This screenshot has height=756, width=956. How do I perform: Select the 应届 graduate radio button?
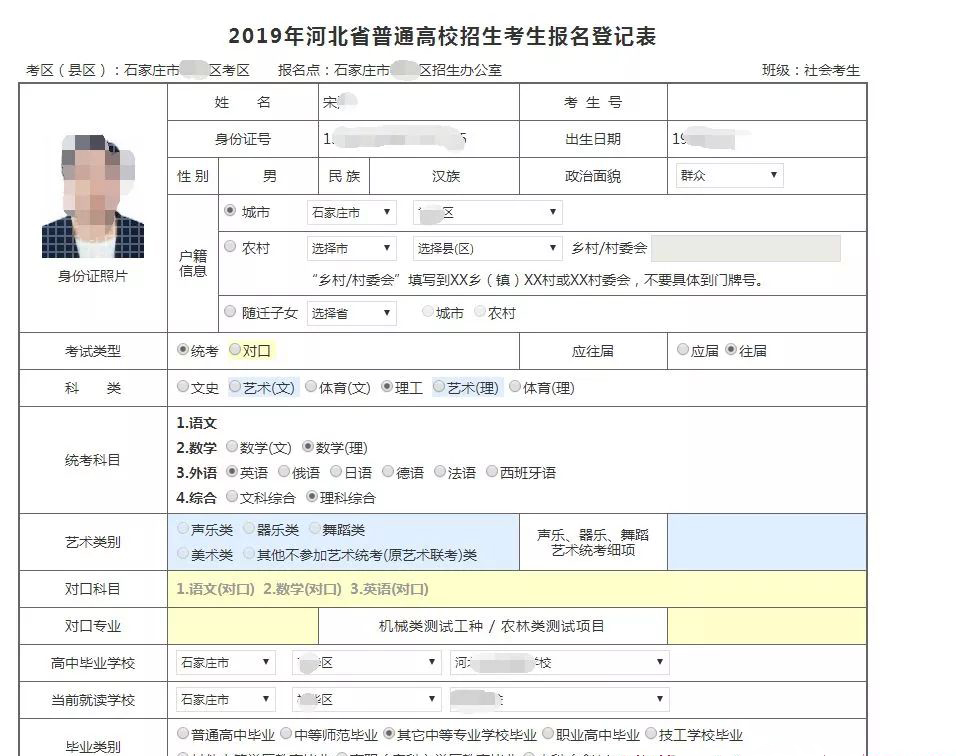pos(683,350)
